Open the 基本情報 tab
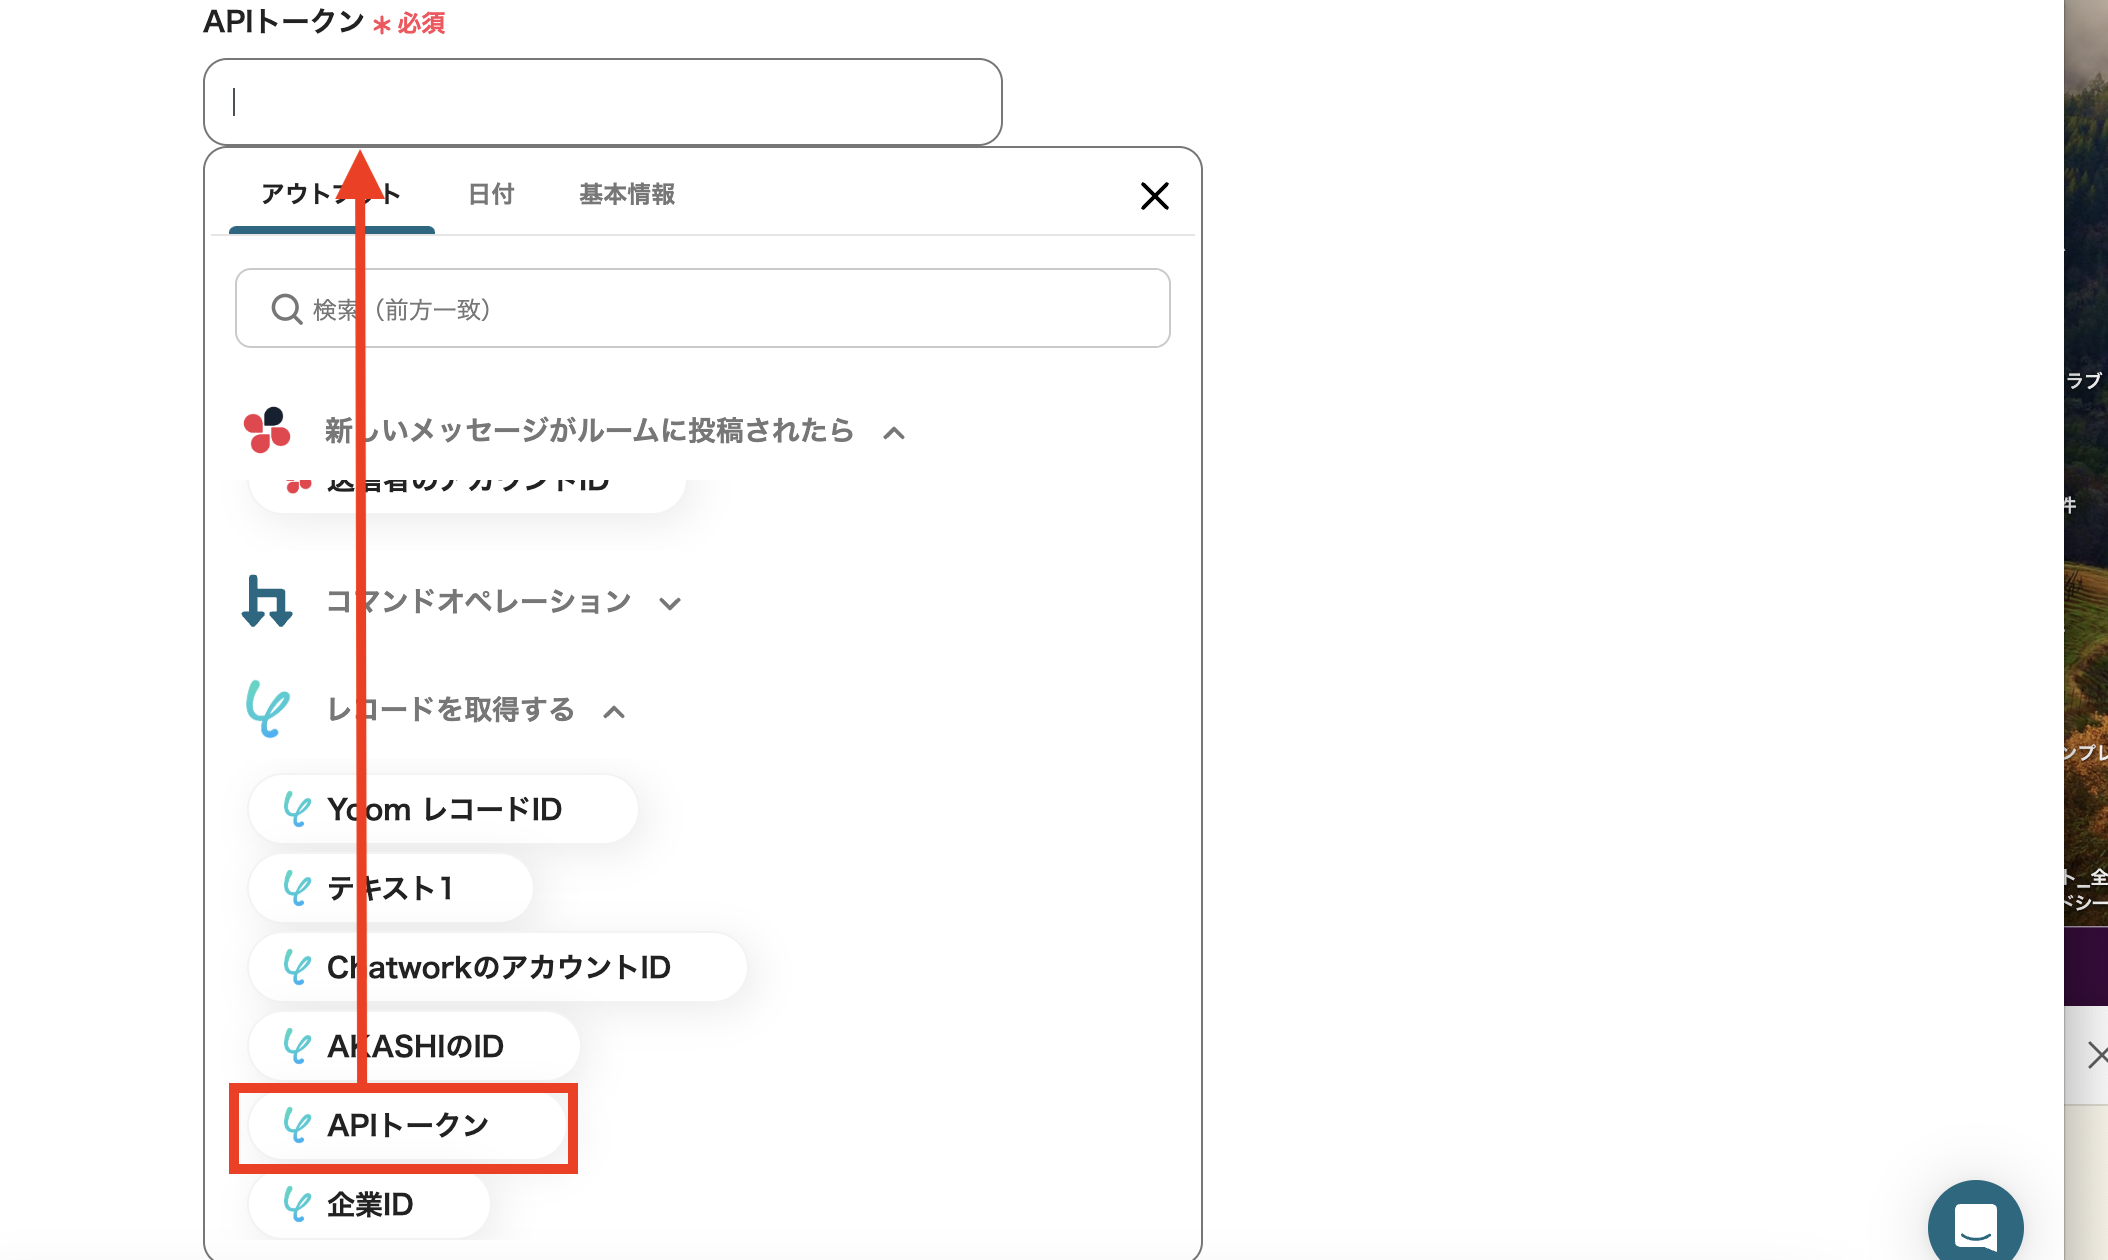This screenshot has width=2108, height=1260. click(x=626, y=194)
